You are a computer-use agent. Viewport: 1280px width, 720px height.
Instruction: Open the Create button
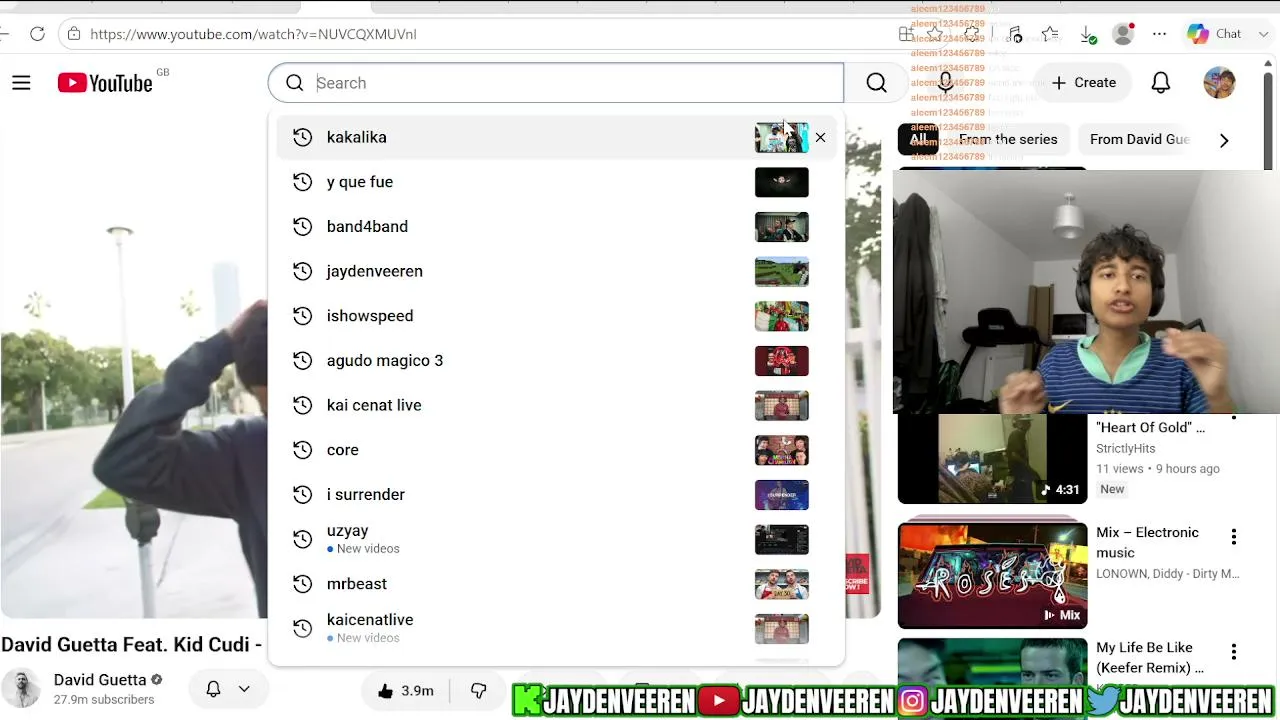click(x=1083, y=83)
